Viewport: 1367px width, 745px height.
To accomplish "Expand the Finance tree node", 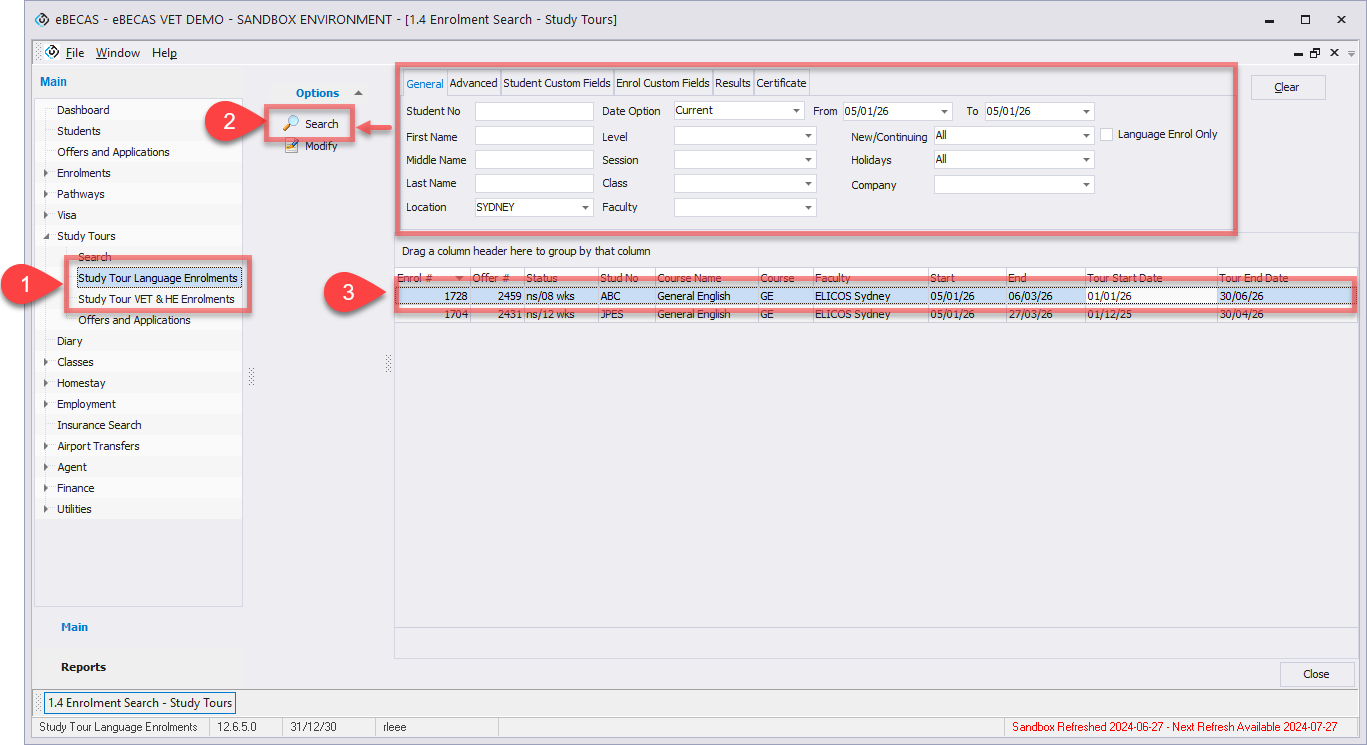I will pyautogui.click(x=46, y=489).
